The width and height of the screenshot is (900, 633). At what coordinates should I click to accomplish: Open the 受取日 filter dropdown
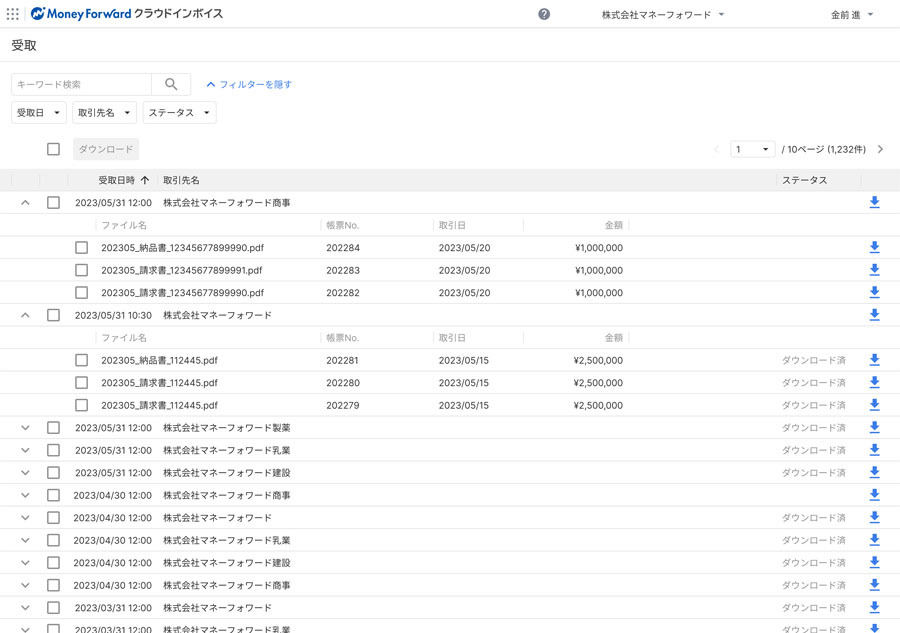coord(39,112)
